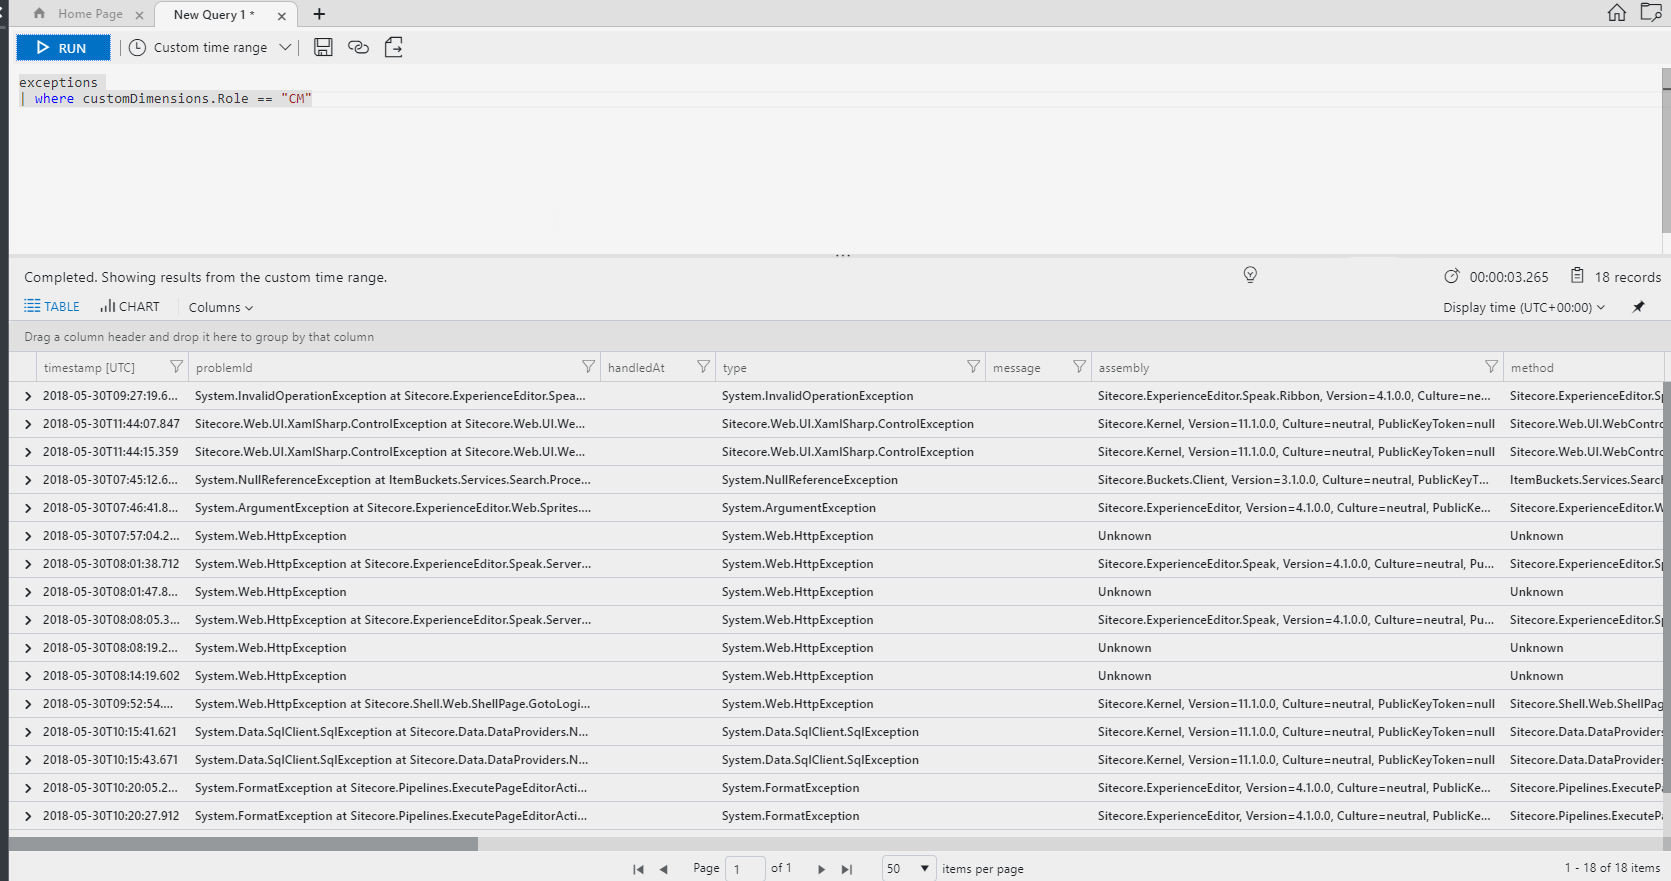Open the home icon at top right
1671x881 pixels.
(x=1616, y=13)
